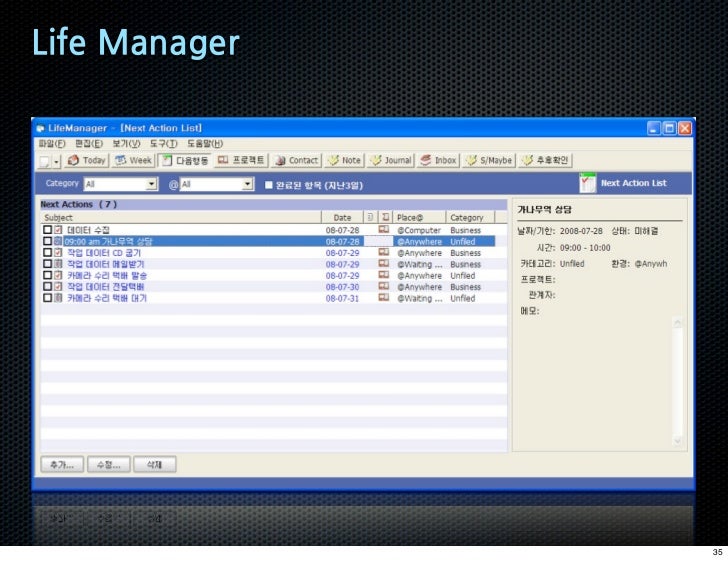Click the task type icon of 데이터 수집
Viewport: 728px width, 561px height.
(58, 230)
